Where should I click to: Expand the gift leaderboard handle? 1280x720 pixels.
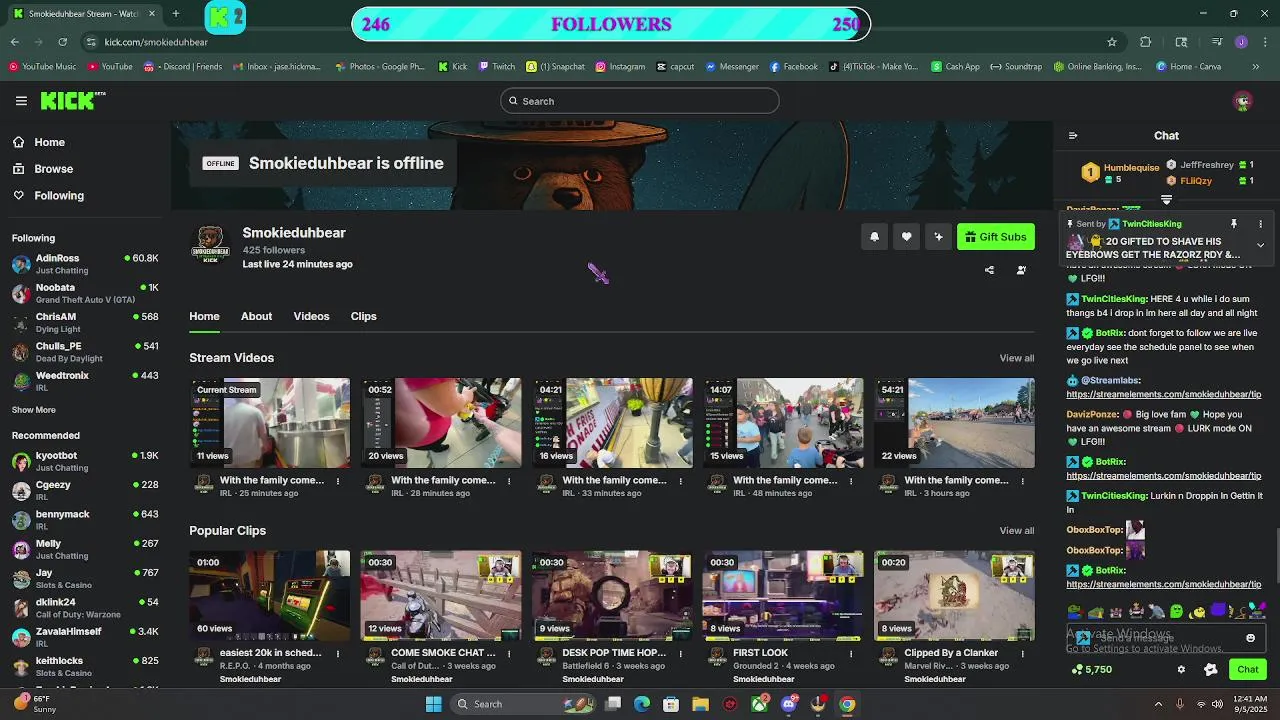click(x=1166, y=200)
